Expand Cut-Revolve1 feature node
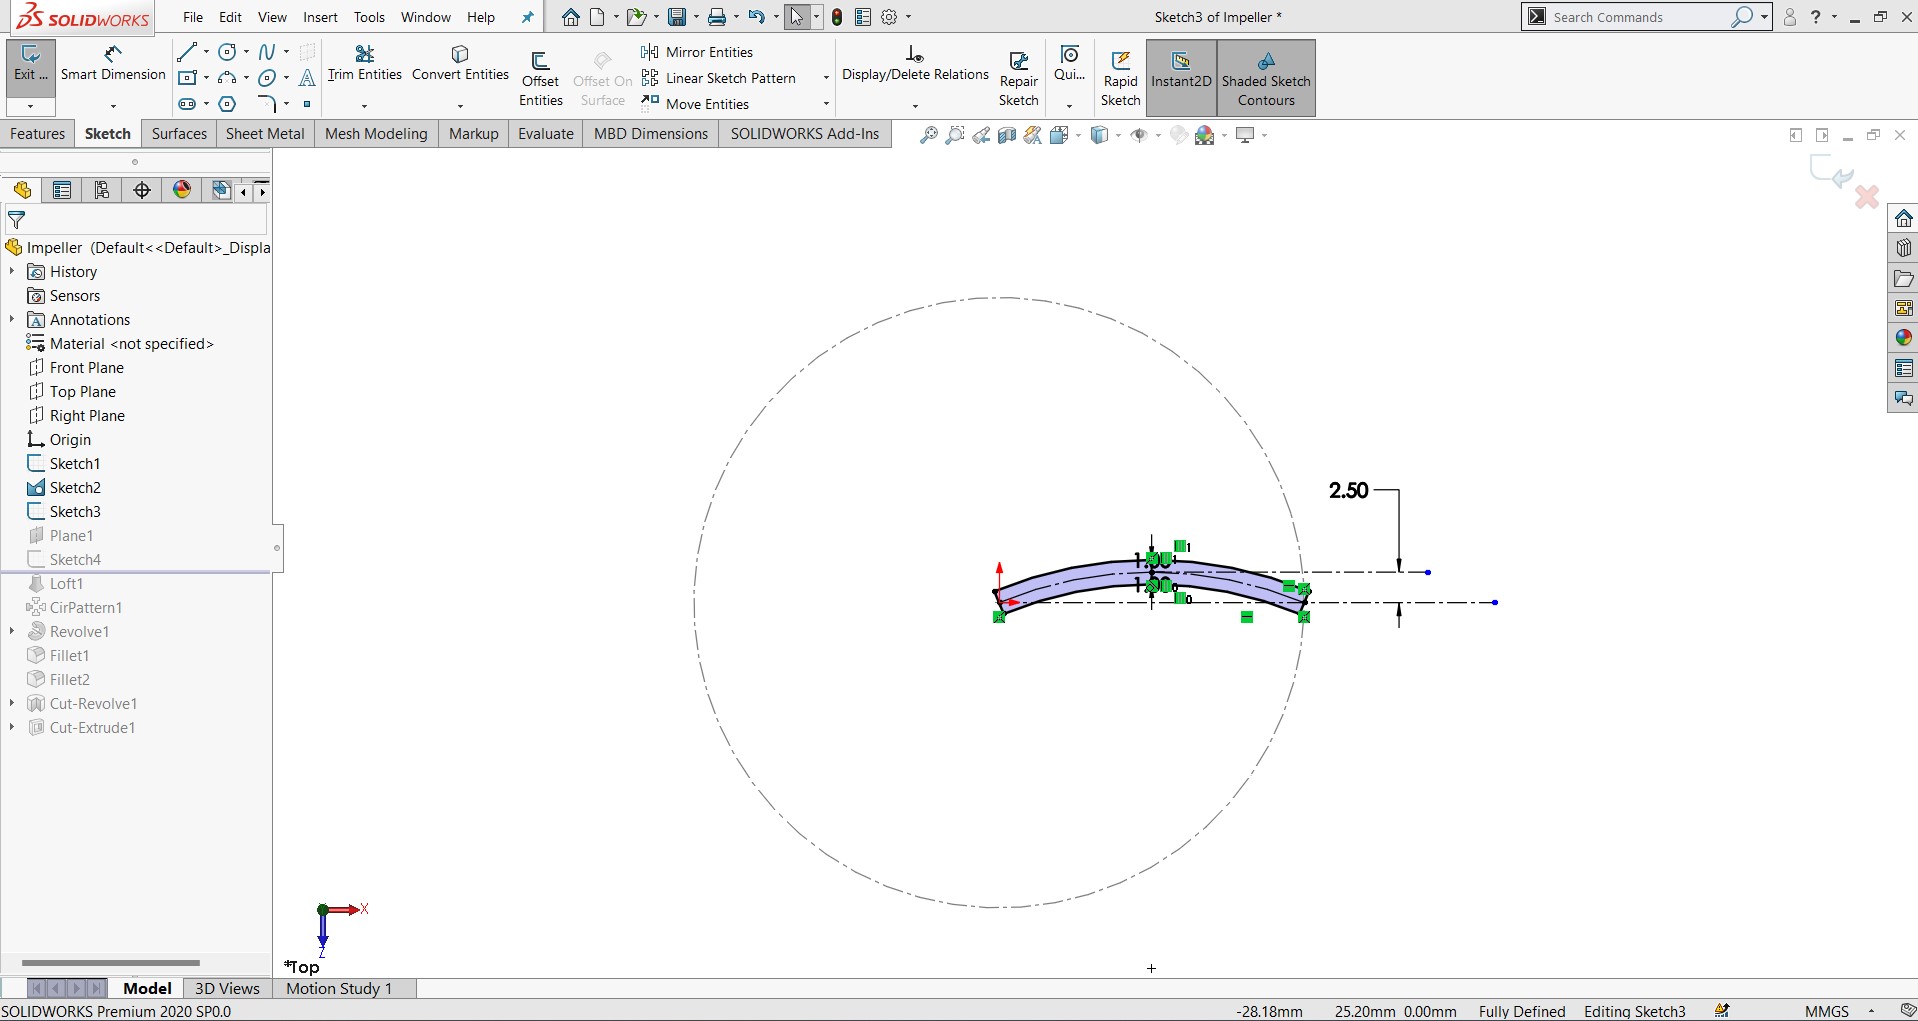This screenshot has width=1918, height=1021. (x=12, y=703)
